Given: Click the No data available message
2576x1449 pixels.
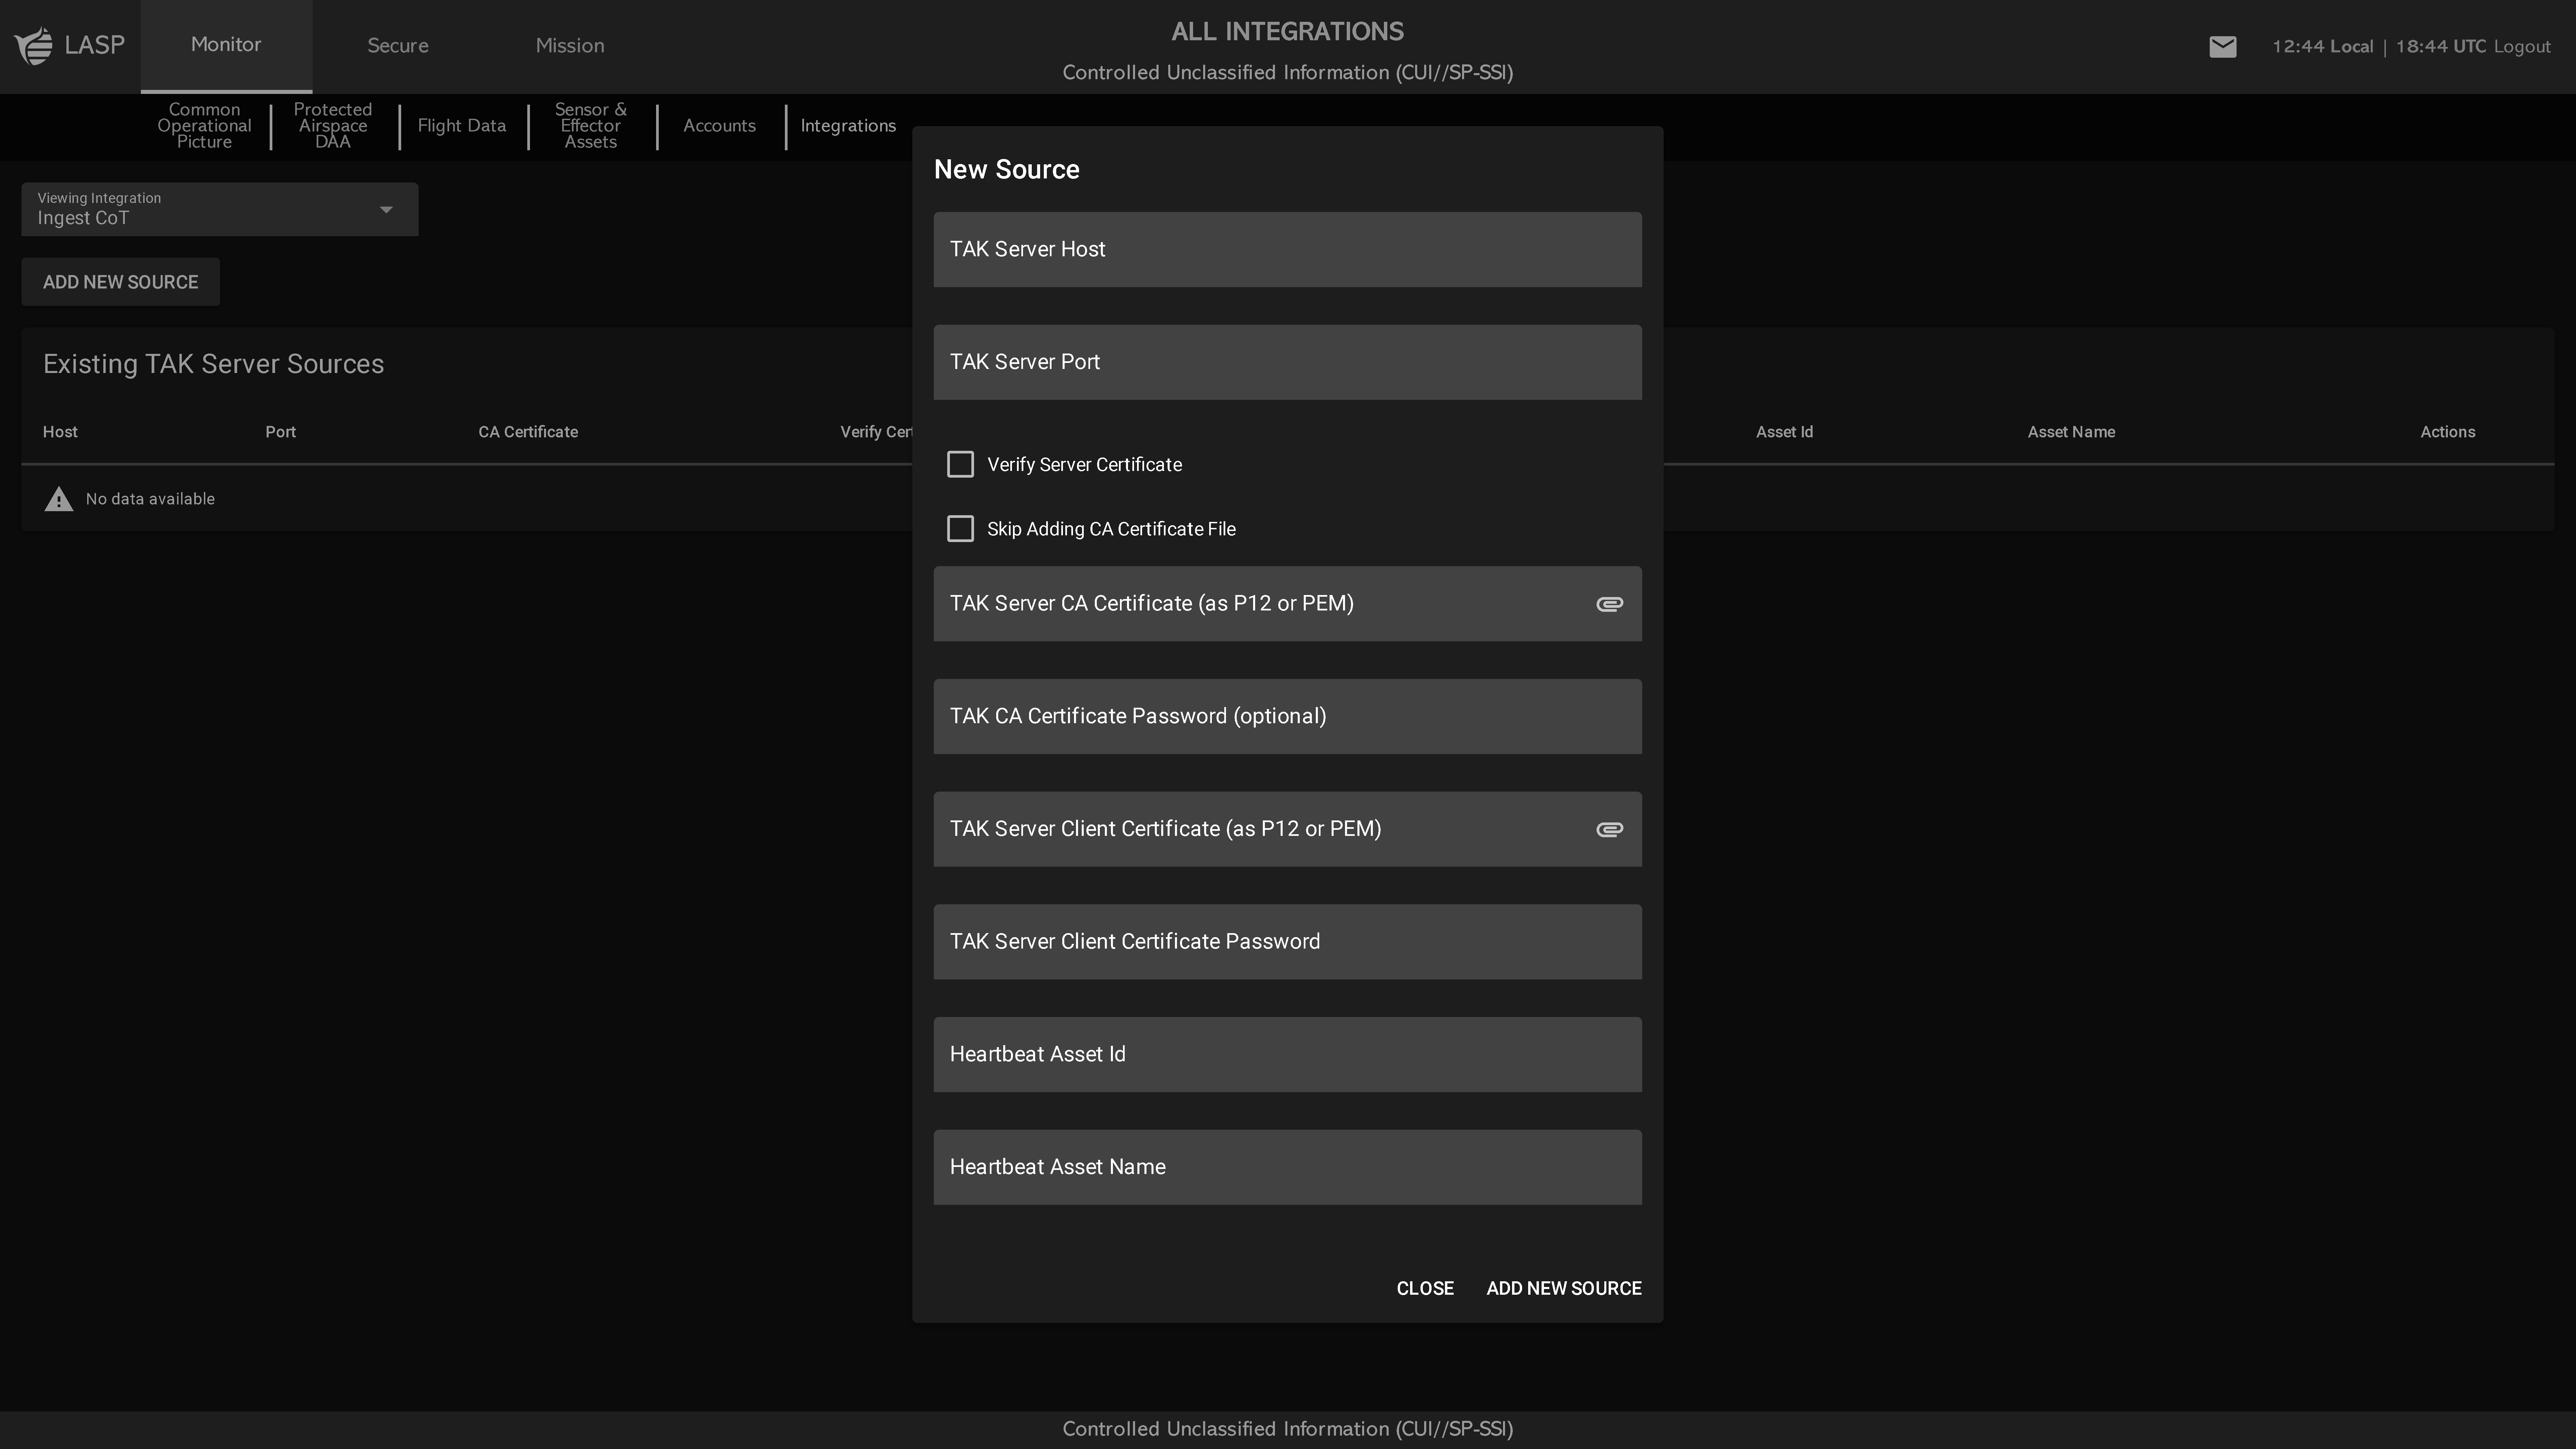Looking at the screenshot, I should pos(150,499).
